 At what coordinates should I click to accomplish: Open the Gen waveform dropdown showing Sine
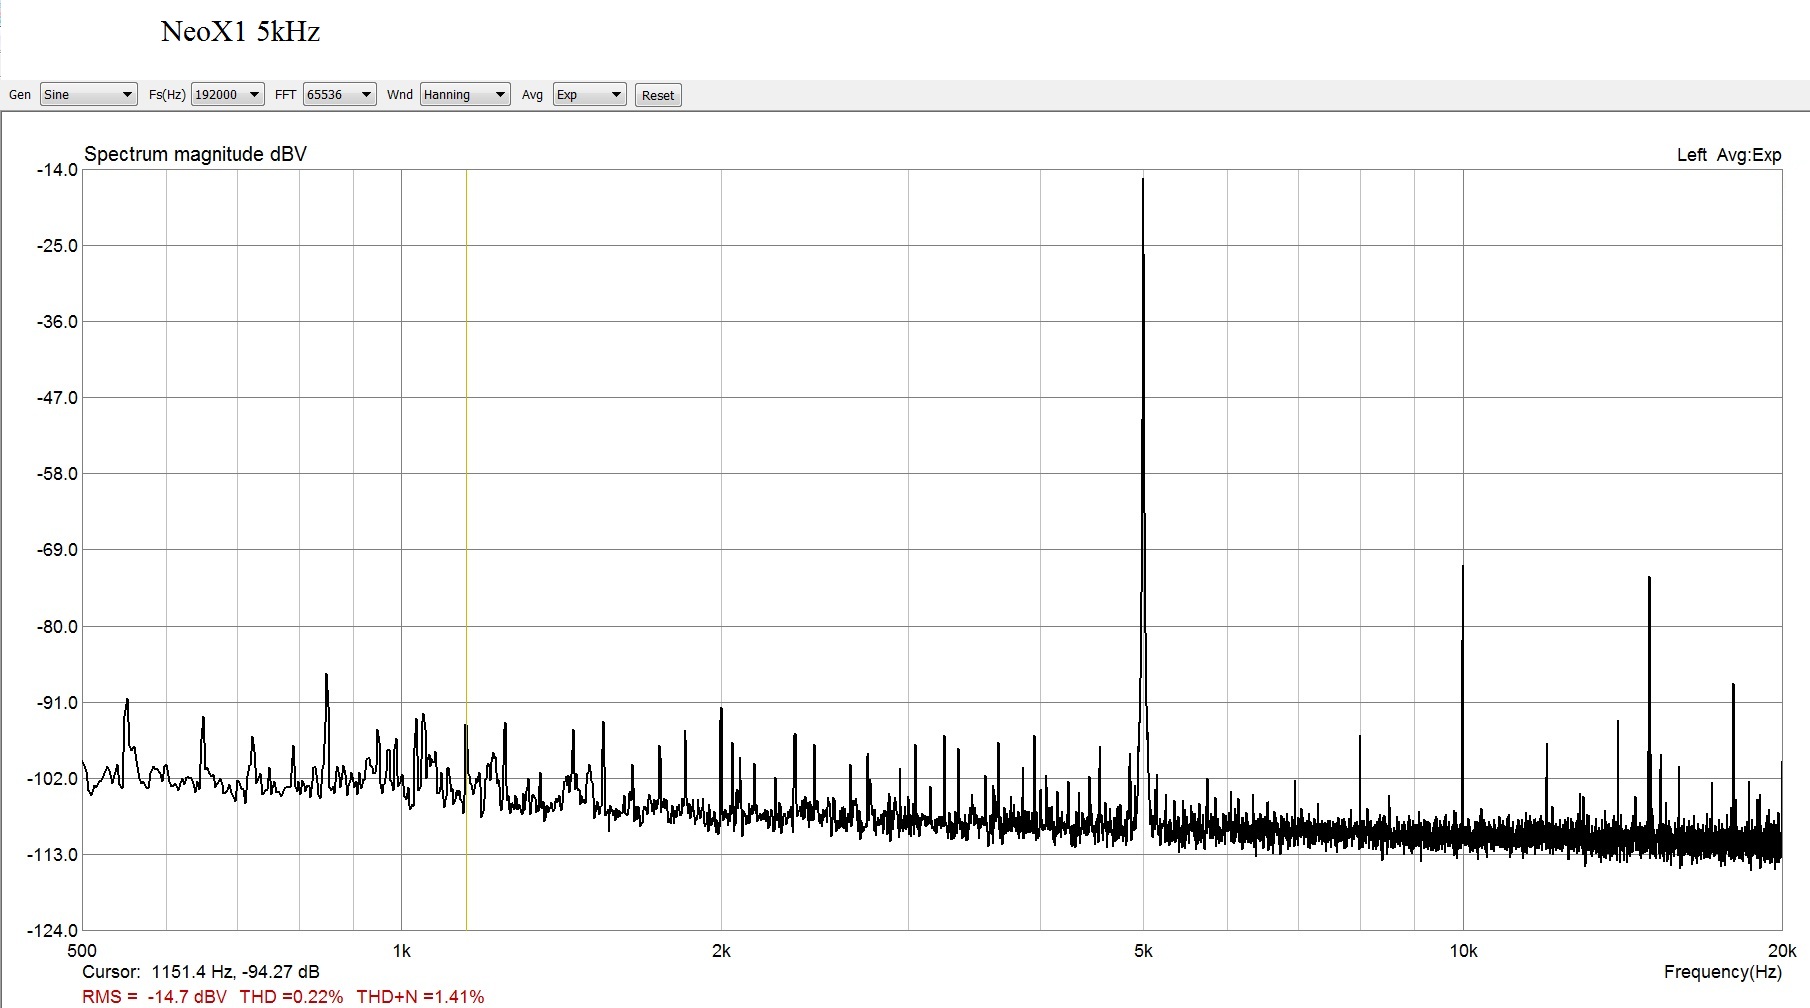click(88, 95)
